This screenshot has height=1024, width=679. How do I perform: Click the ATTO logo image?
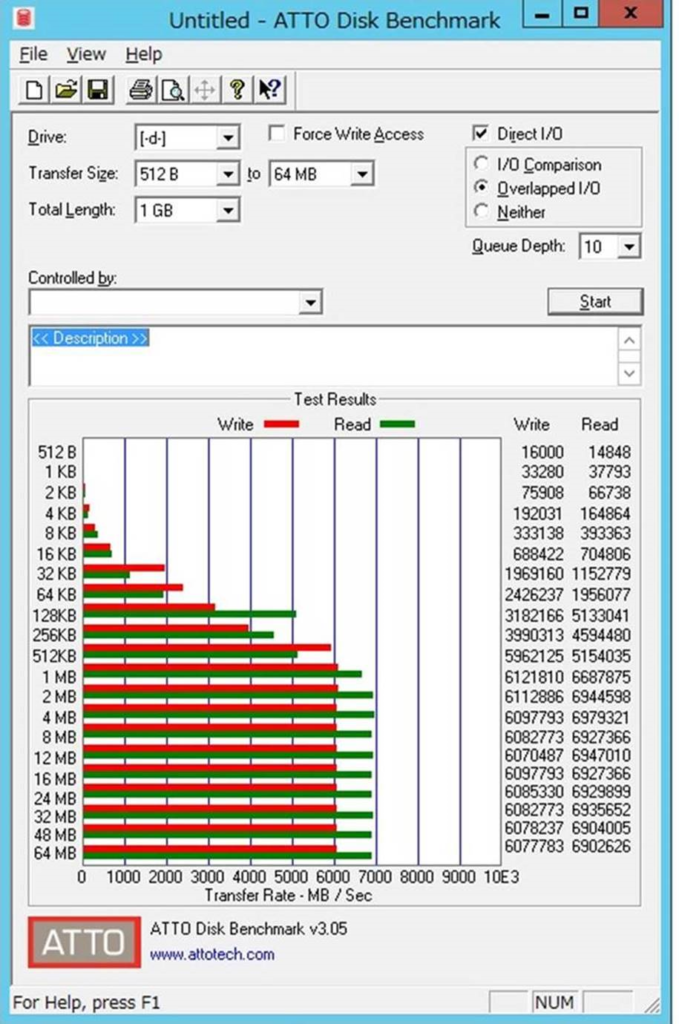pyautogui.click(x=84, y=942)
